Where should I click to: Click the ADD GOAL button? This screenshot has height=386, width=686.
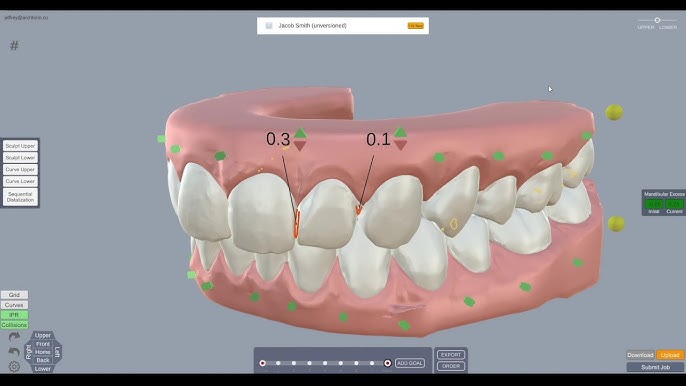coord(410,363)
